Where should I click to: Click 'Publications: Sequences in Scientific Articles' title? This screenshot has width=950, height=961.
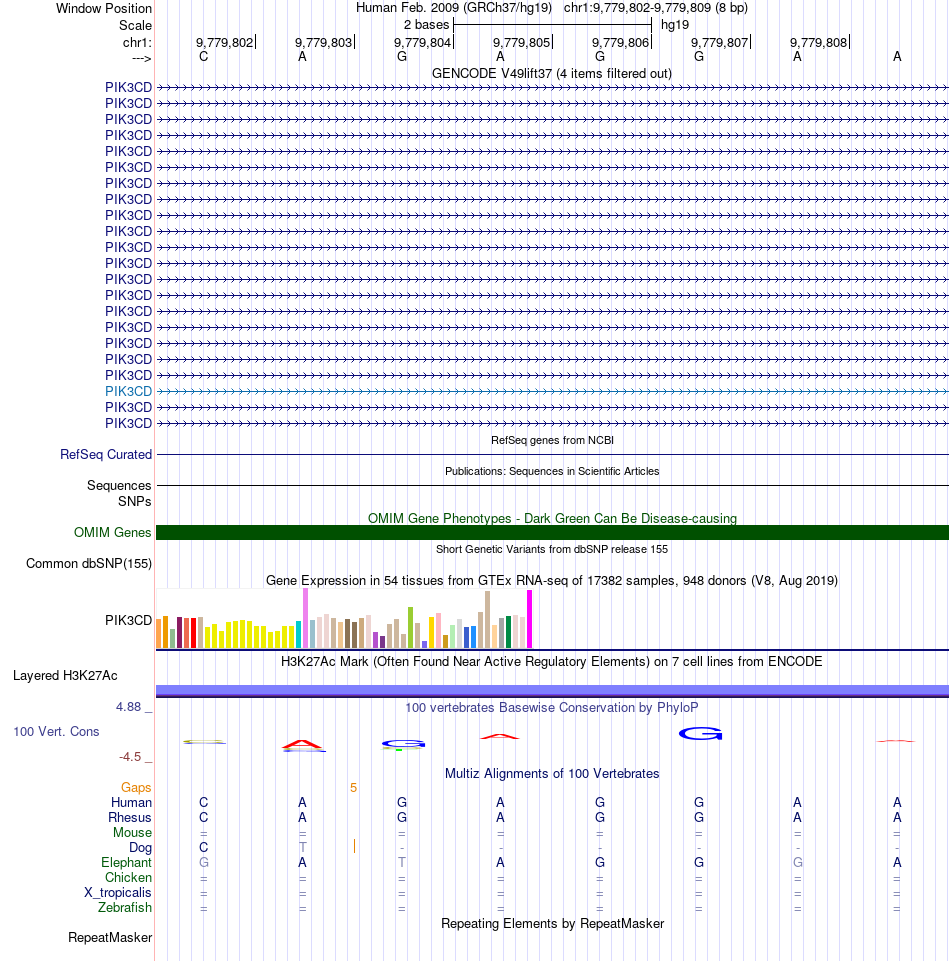pyautogui.click(x=552, y=471)
